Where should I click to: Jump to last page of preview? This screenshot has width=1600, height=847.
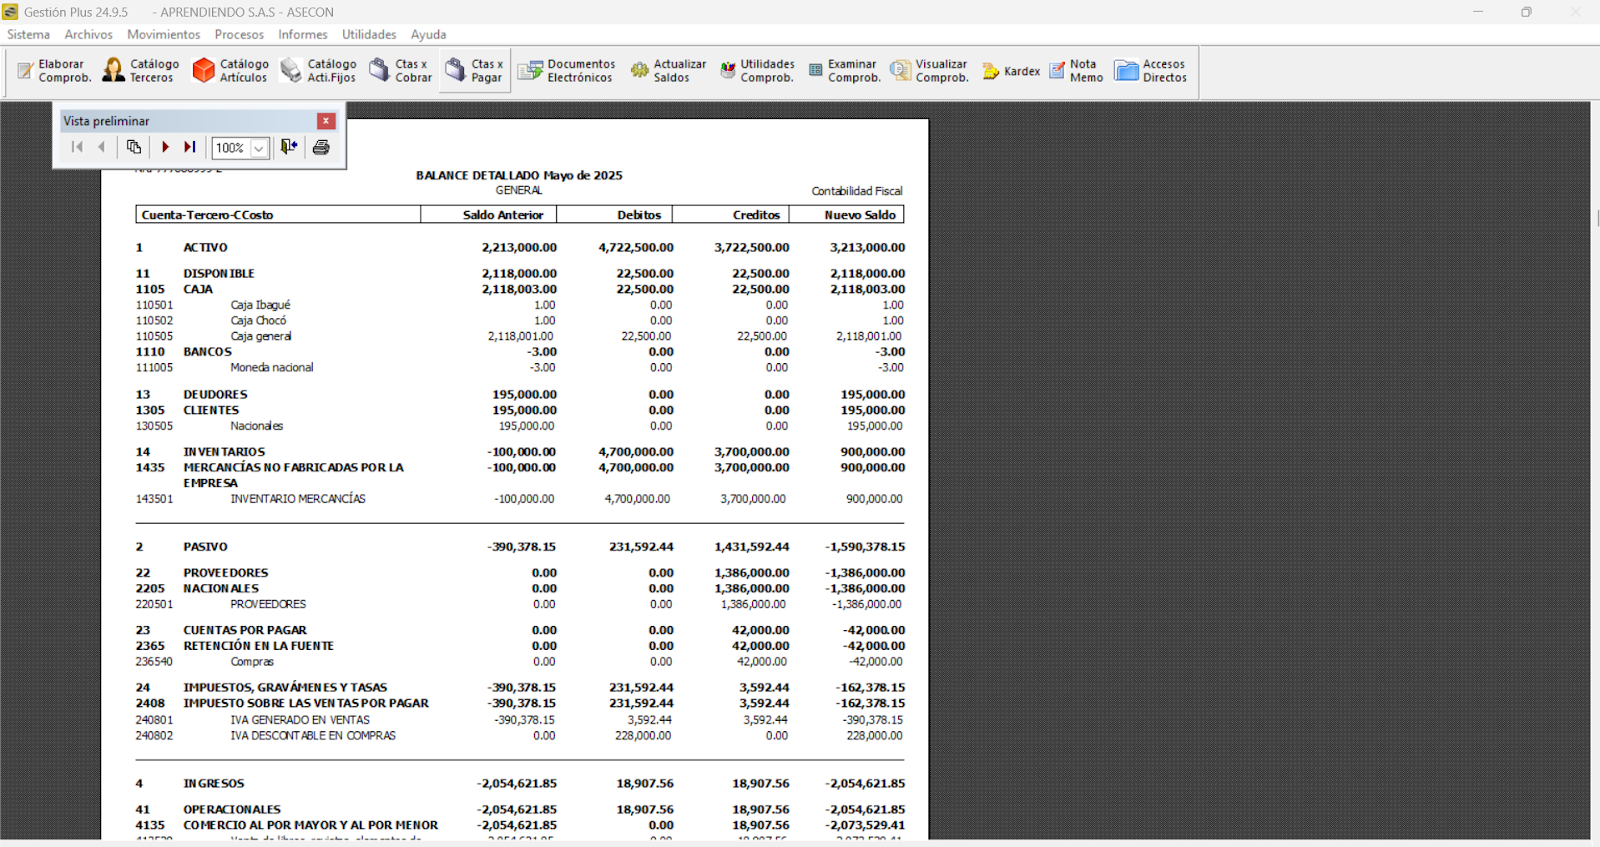[189, 148]
